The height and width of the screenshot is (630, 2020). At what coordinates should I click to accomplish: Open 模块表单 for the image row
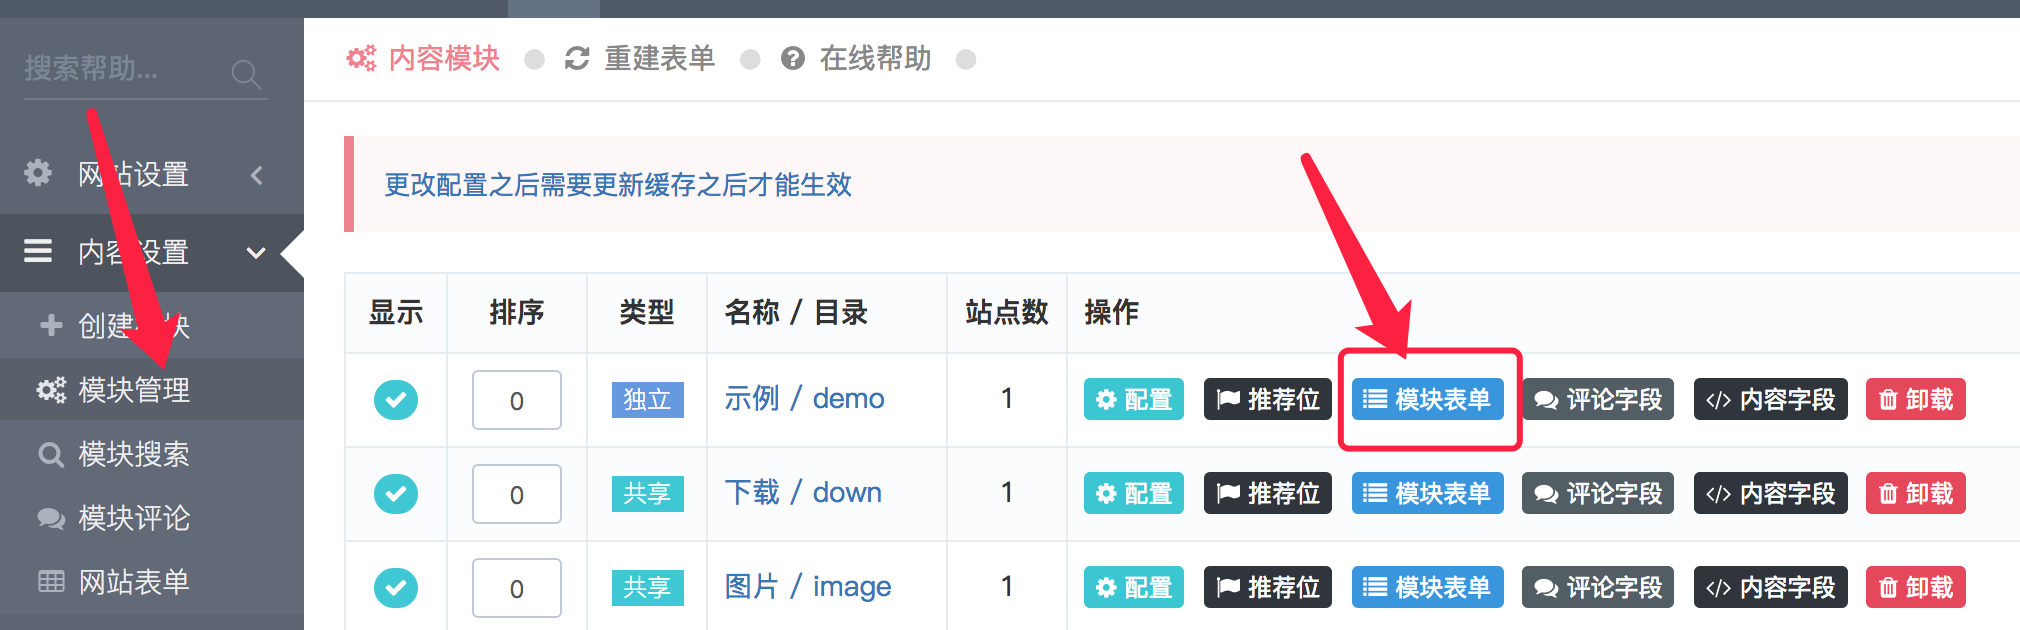(1428, 587)
